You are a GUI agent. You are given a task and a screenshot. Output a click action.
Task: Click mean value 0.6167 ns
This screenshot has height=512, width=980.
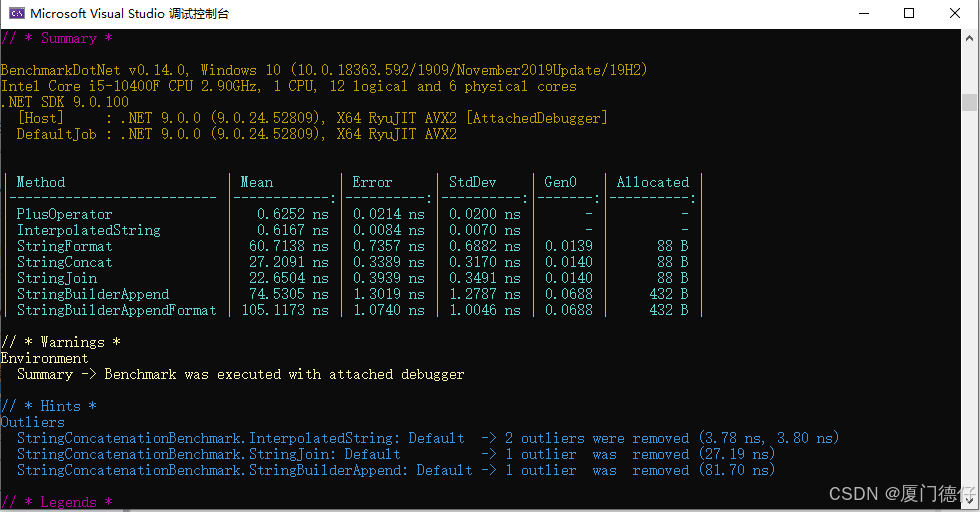tap(292, 230)
